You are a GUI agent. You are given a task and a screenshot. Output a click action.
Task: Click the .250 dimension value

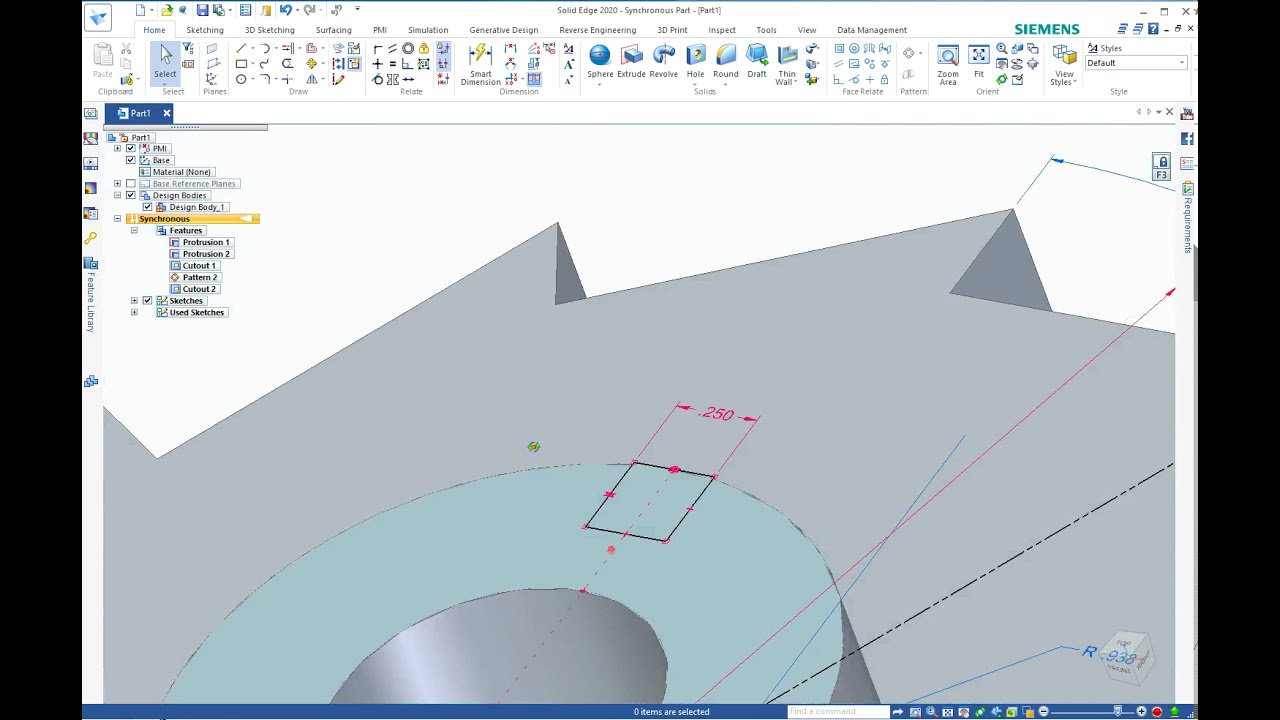tap(718, 414)
